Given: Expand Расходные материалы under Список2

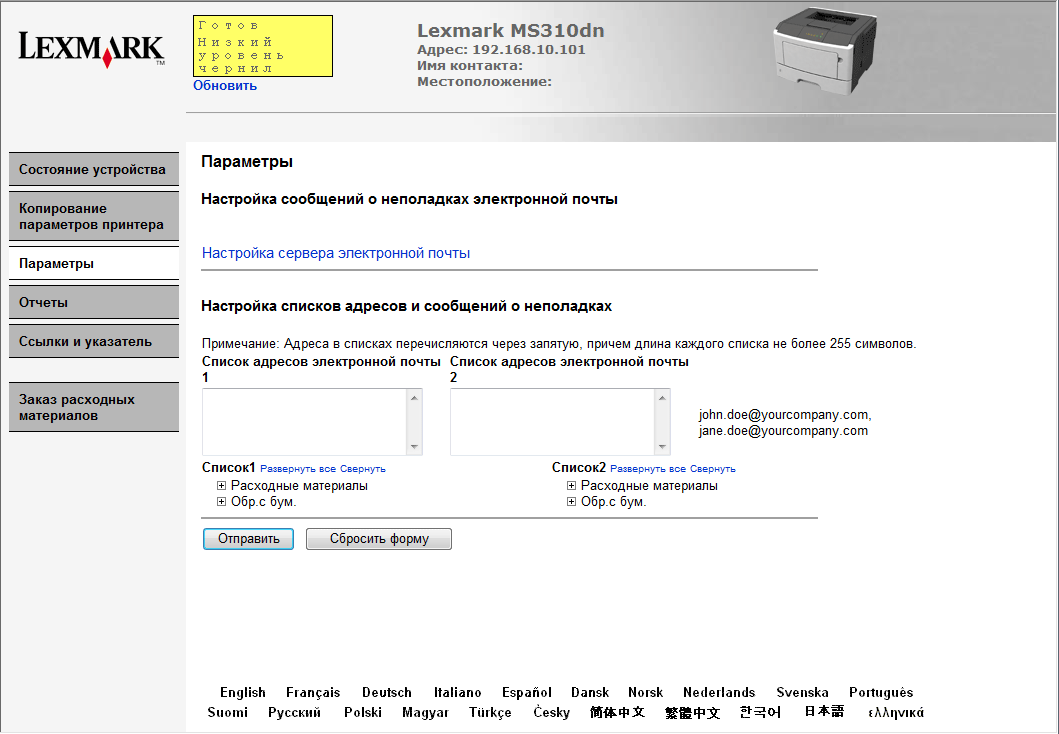Looking at the screenshot, I should point(571,486).
